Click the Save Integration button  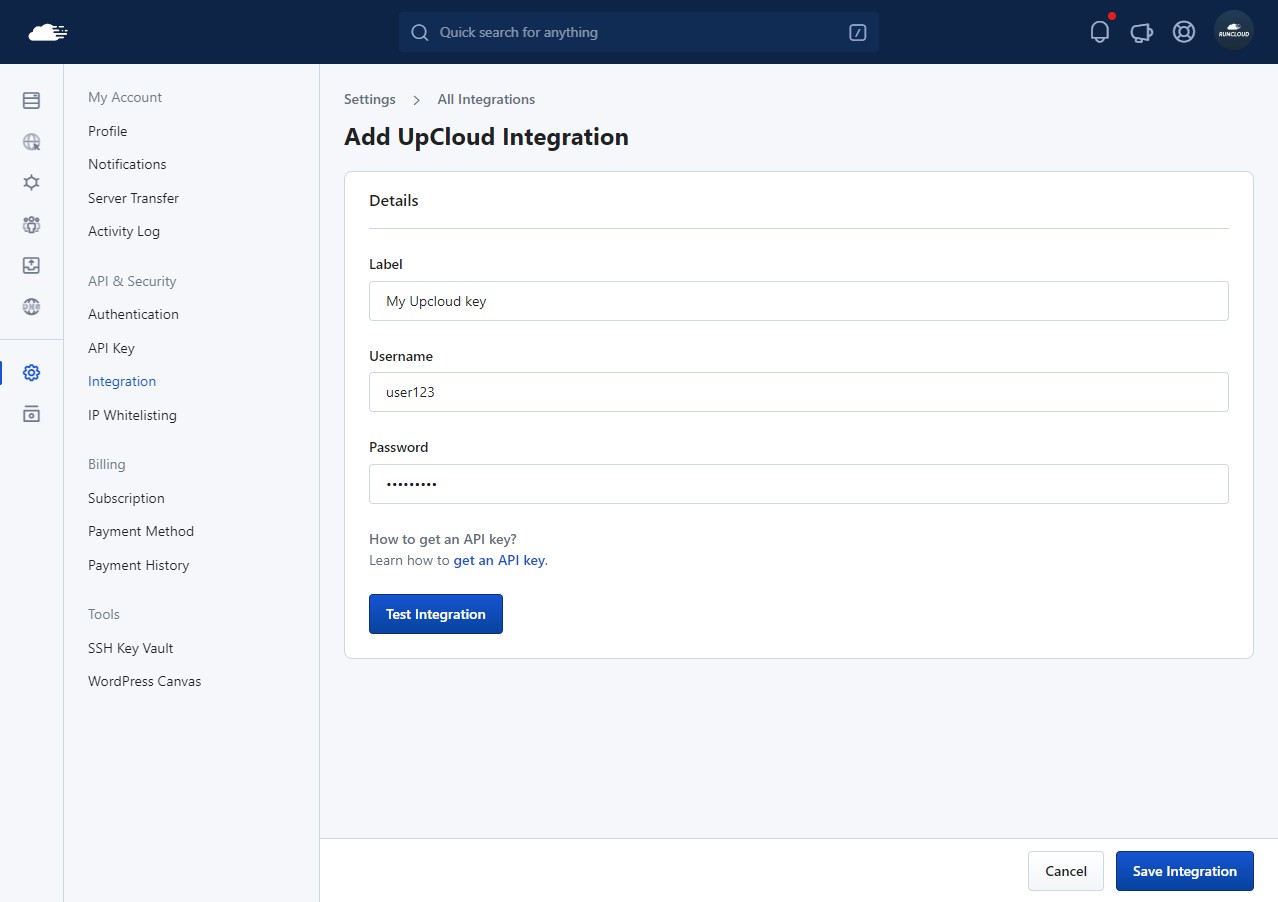(1184, 871)
